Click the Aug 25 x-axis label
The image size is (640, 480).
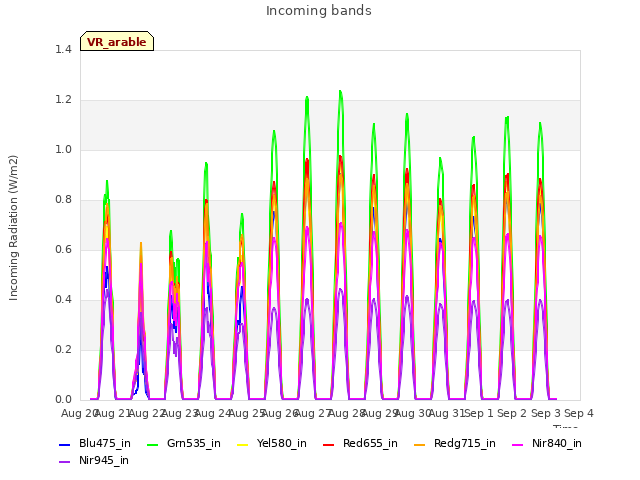click(x=246, y=413)
